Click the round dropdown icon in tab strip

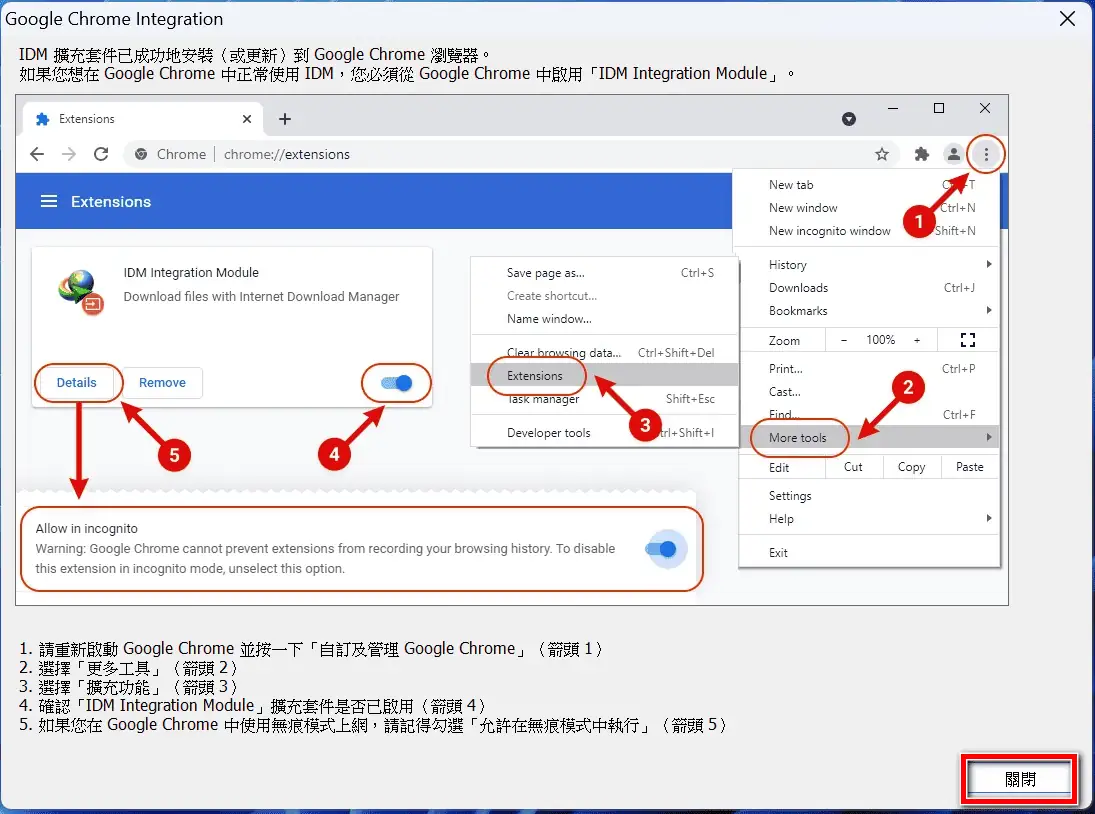(848, 119)
